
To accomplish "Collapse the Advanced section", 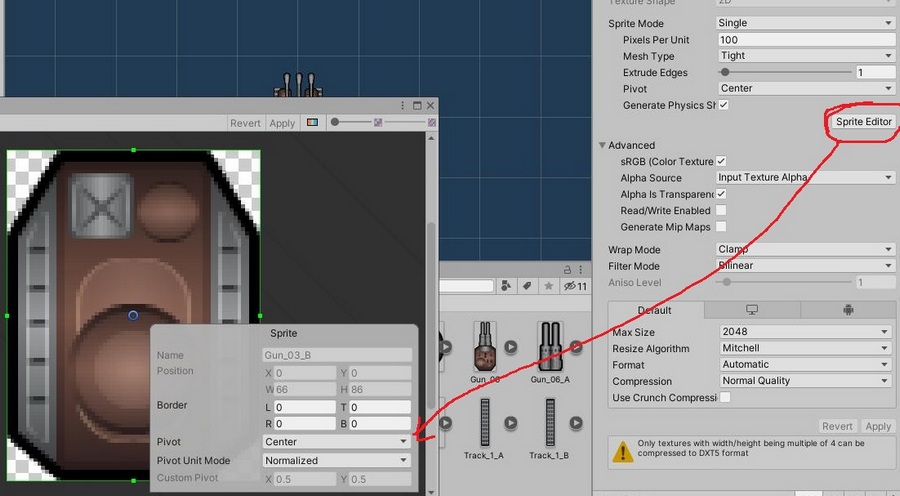I will coord(603,145).
